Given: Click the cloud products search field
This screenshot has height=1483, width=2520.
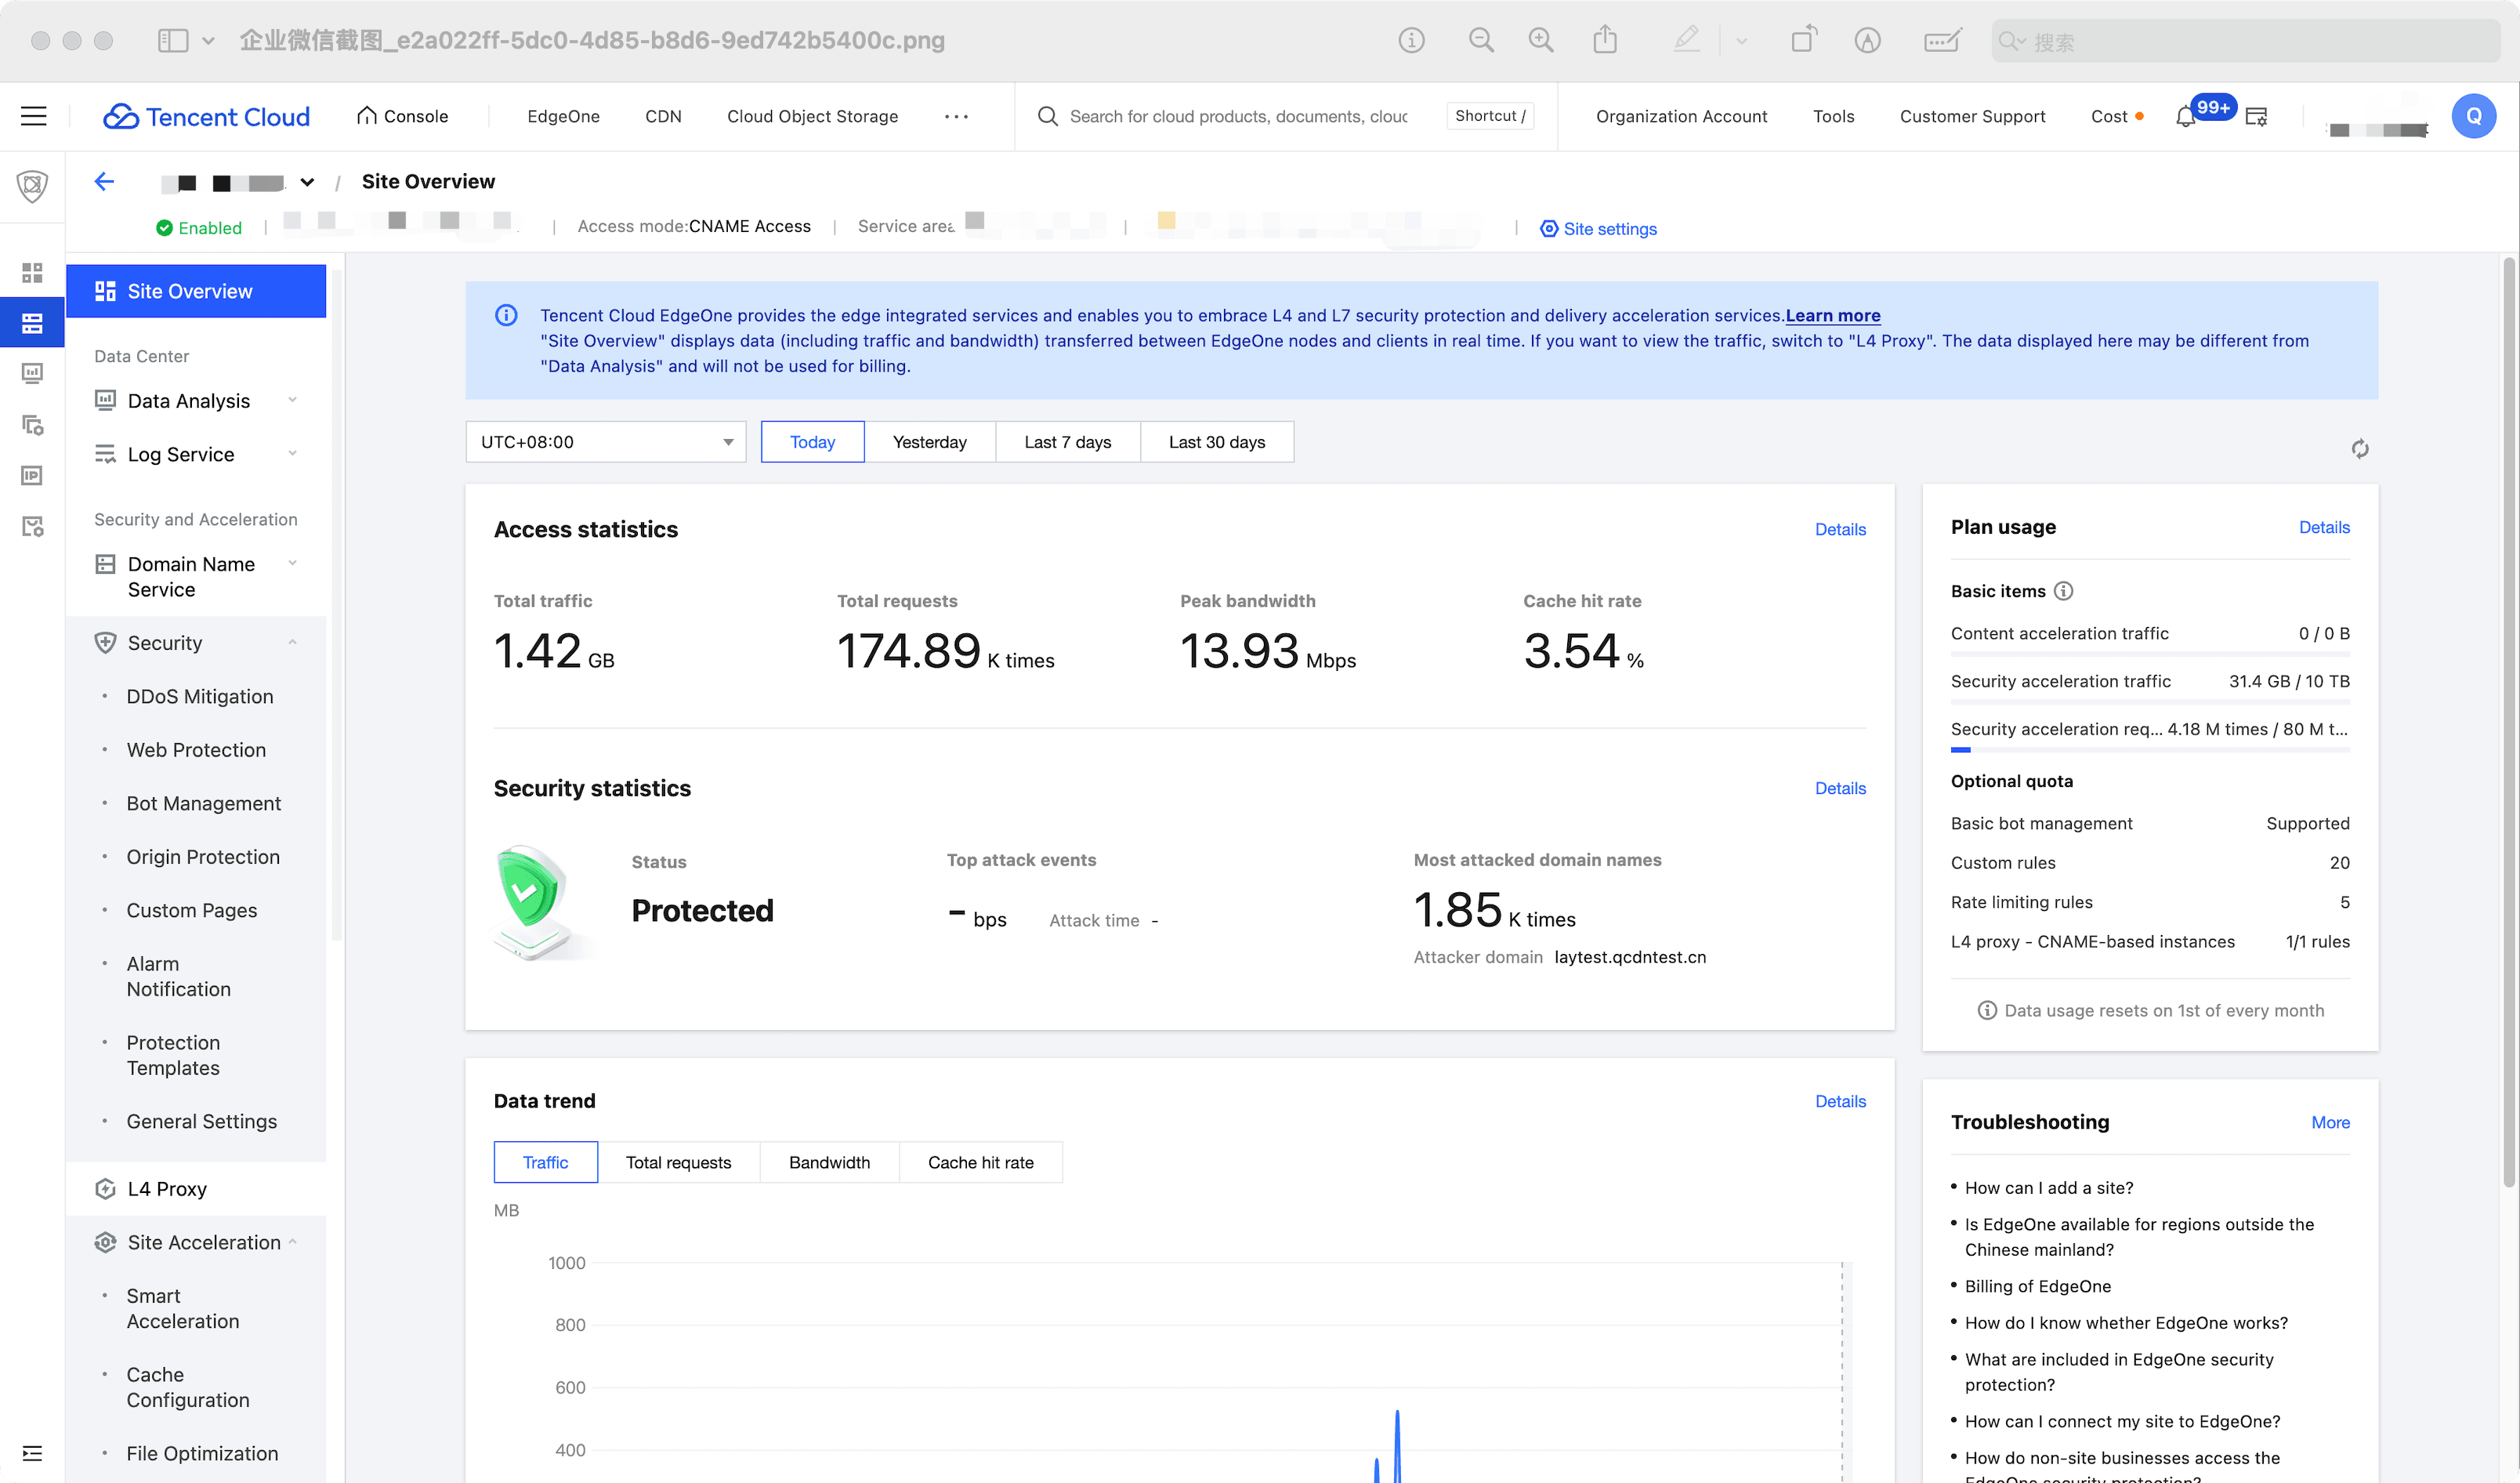Looking at the screenshot, I should (x=1238, y=116).
